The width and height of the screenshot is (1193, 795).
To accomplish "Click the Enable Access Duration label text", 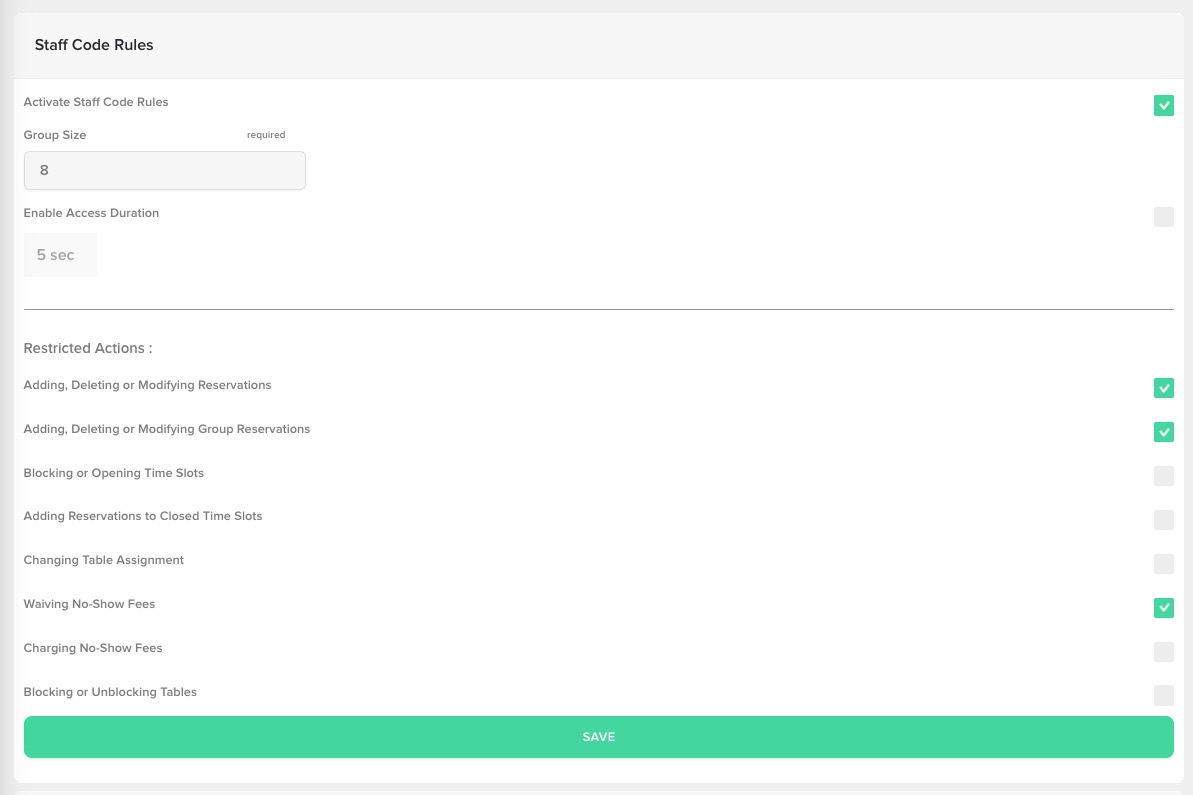I will click(x=91, y=213).
